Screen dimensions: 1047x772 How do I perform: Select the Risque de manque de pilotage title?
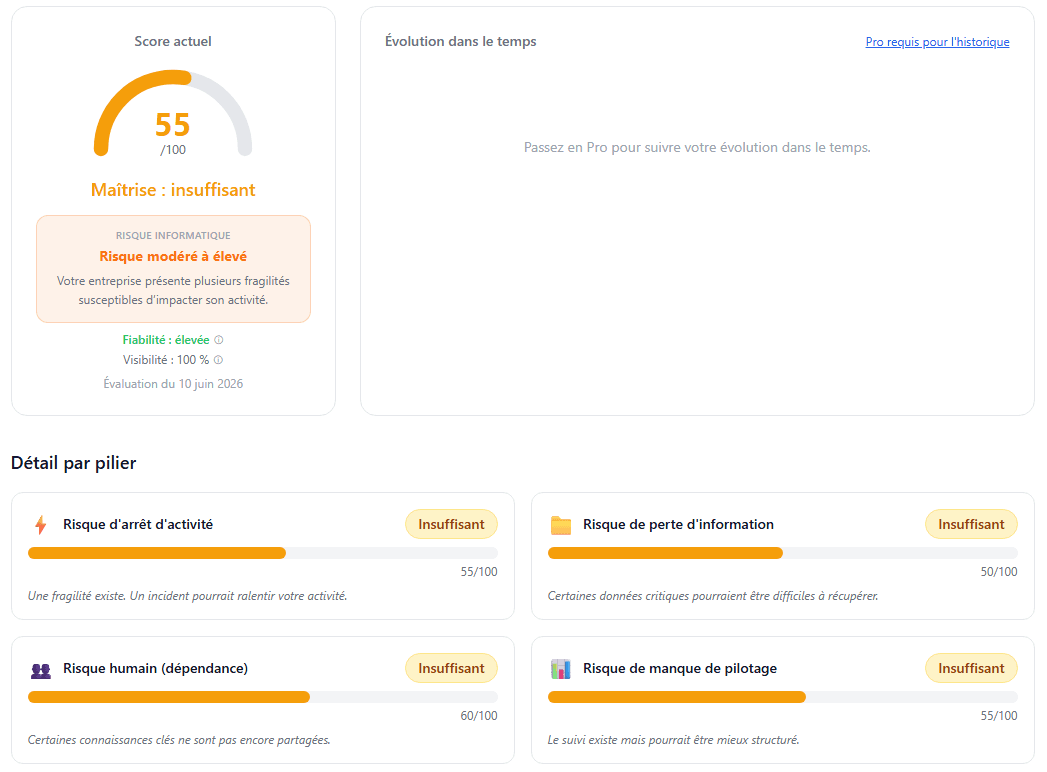pyautogui.click(x=680, y=668)
